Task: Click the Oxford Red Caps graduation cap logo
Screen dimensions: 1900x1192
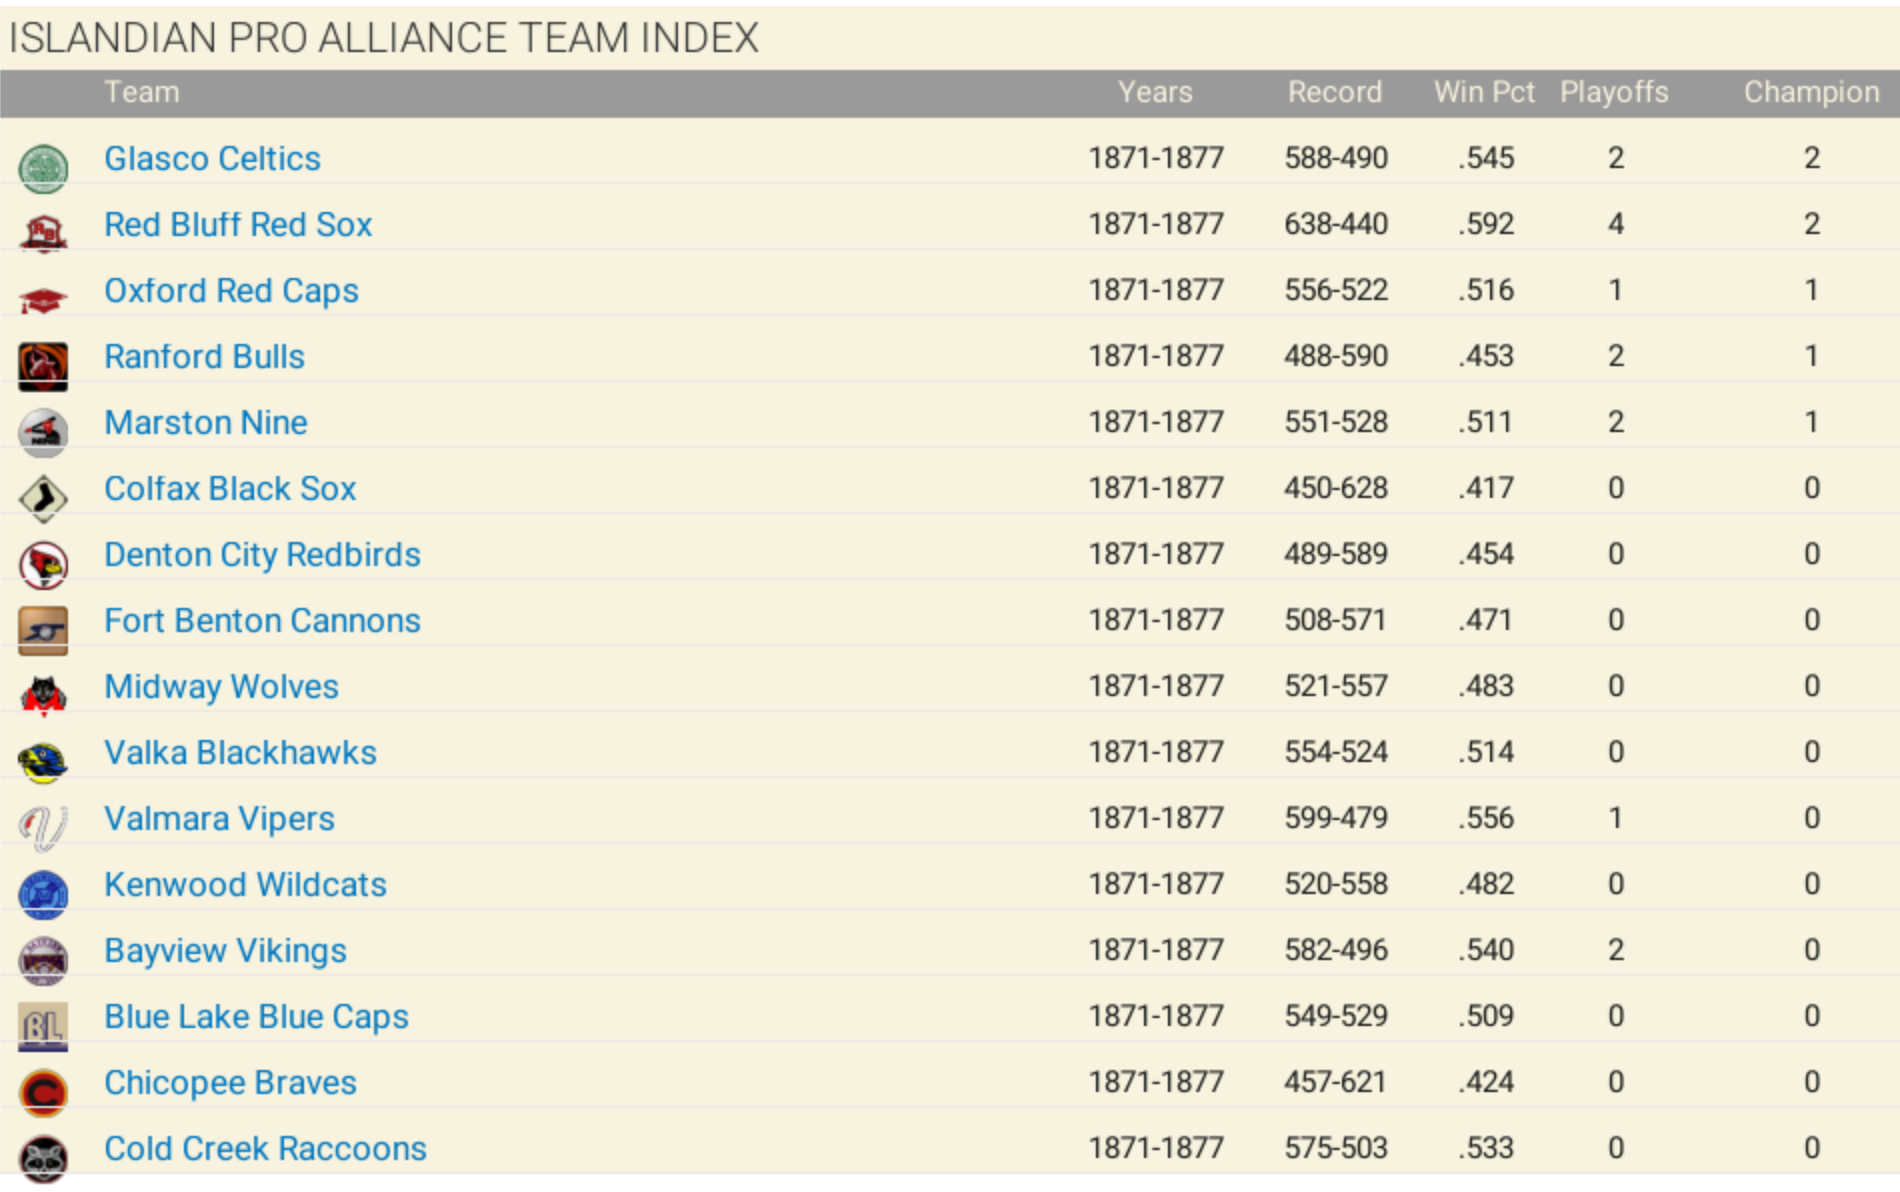Action: click(x=43, y=300)
